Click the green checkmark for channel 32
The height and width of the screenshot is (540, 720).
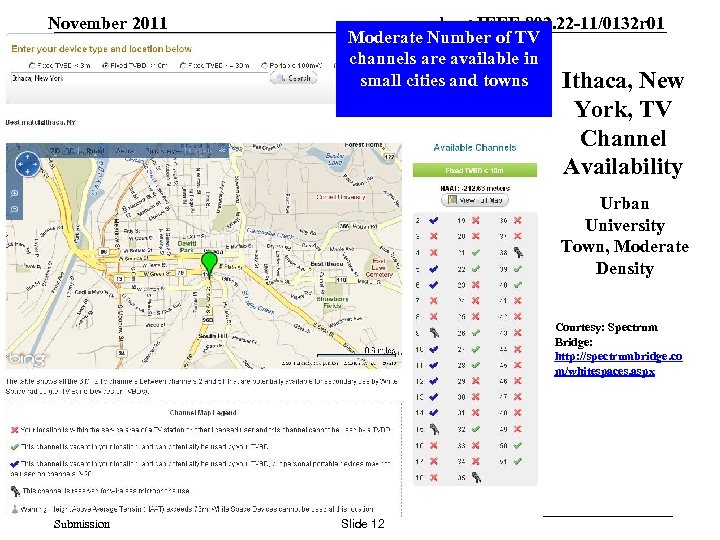pyautogui.click(x=476, y=429)
